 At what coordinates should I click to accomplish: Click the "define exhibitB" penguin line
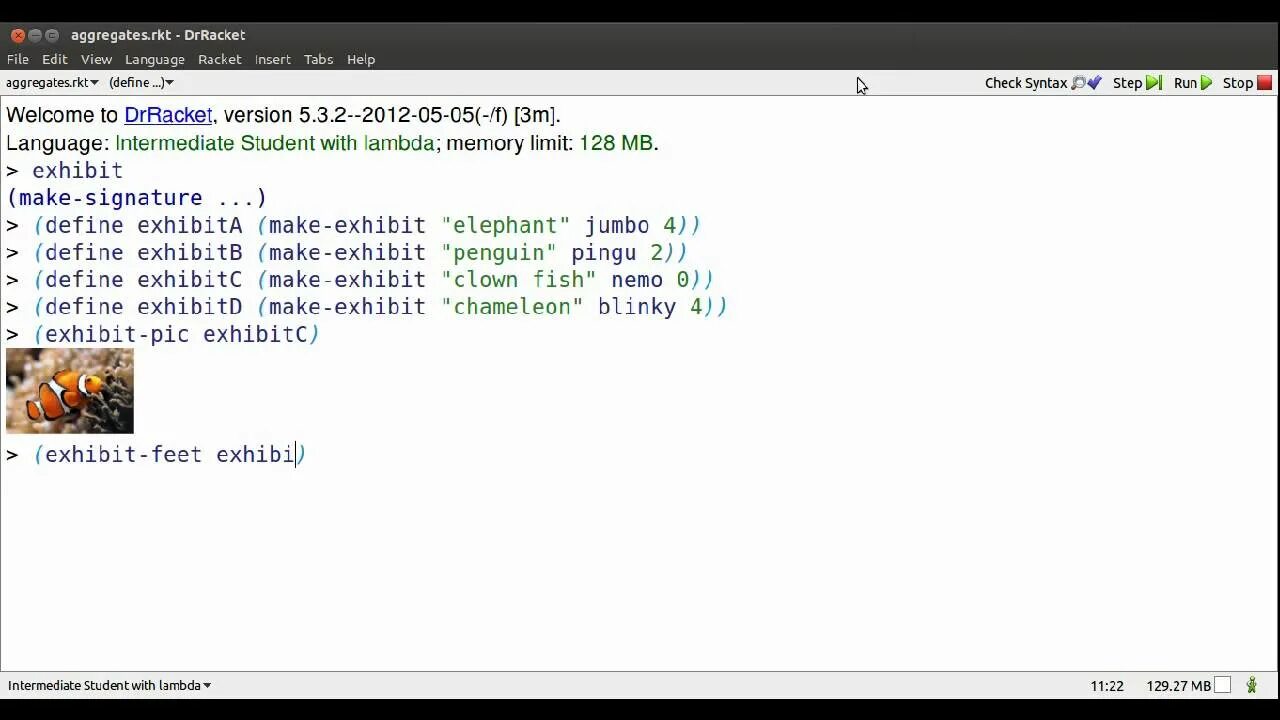(347, 252)
